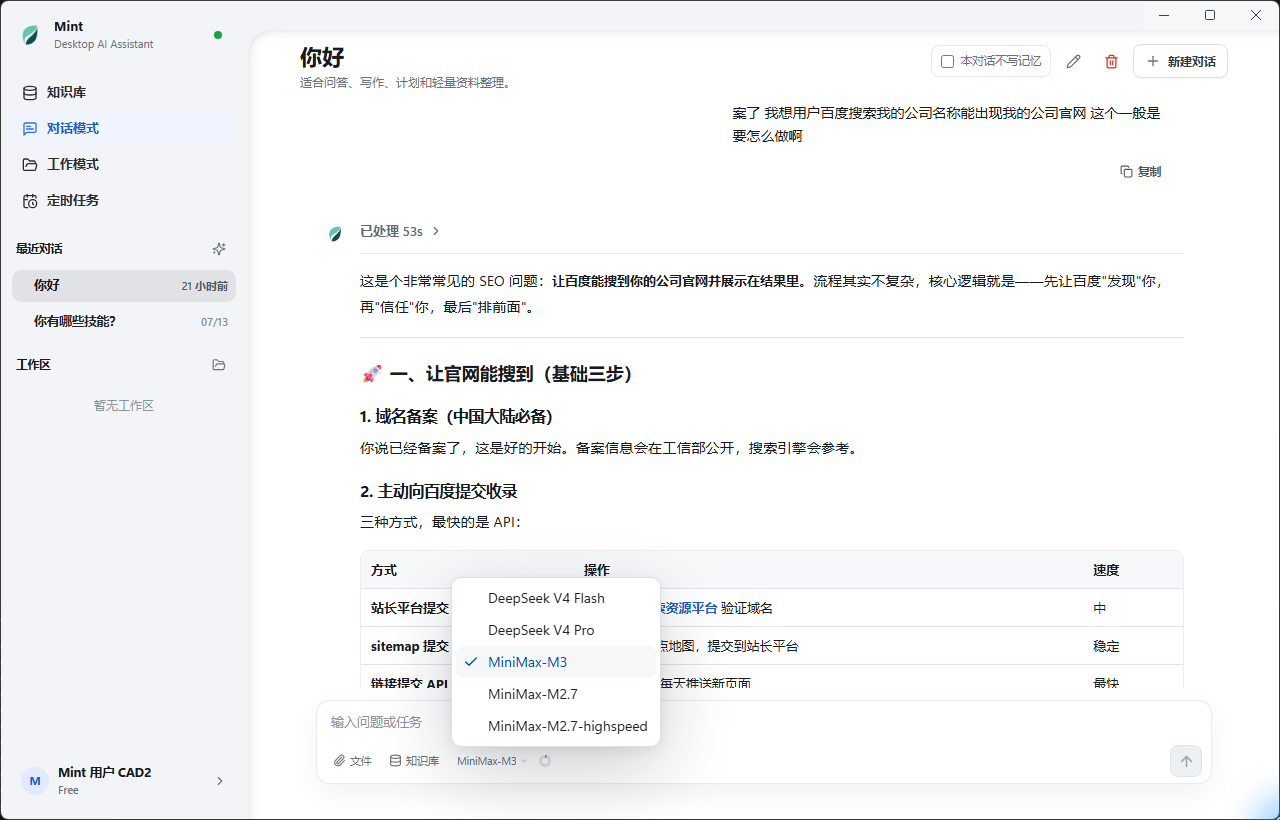The image size is (1280, 820).
Task: Click the 文件 attachment button
Action: tap(353, 761)
